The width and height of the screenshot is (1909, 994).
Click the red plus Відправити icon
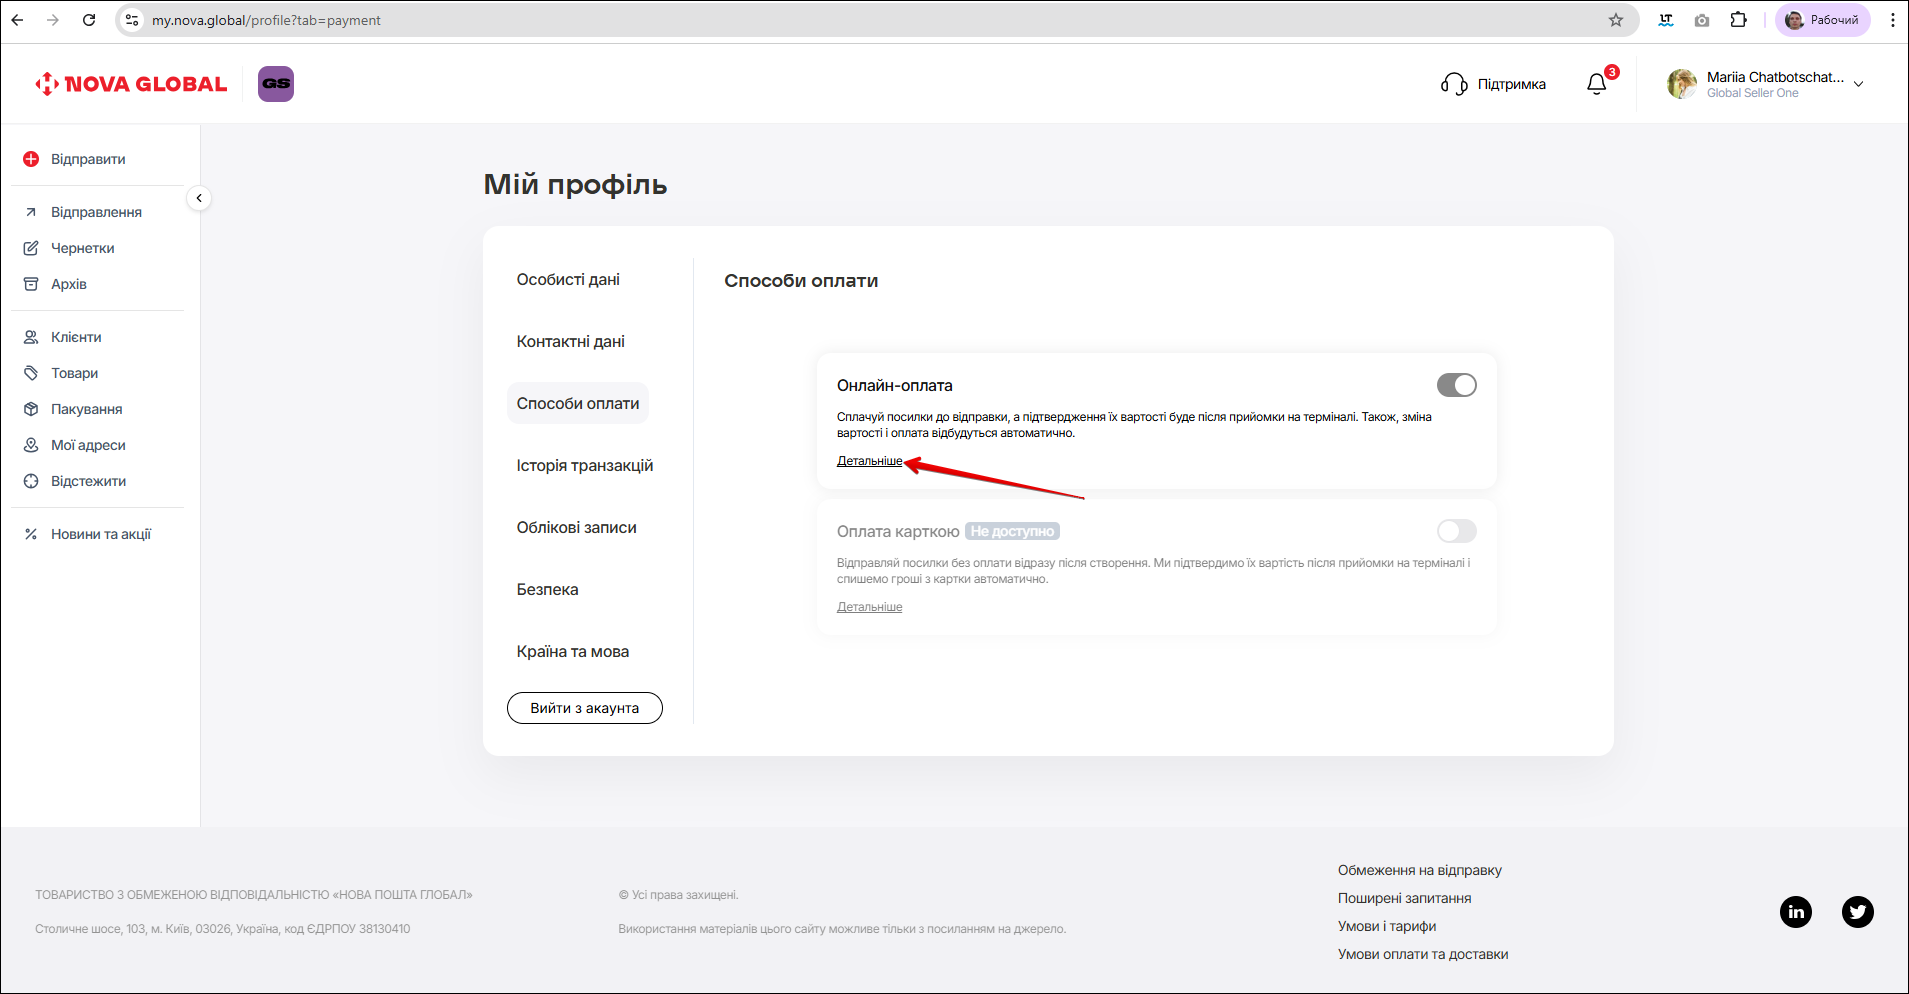pos(31,159)
